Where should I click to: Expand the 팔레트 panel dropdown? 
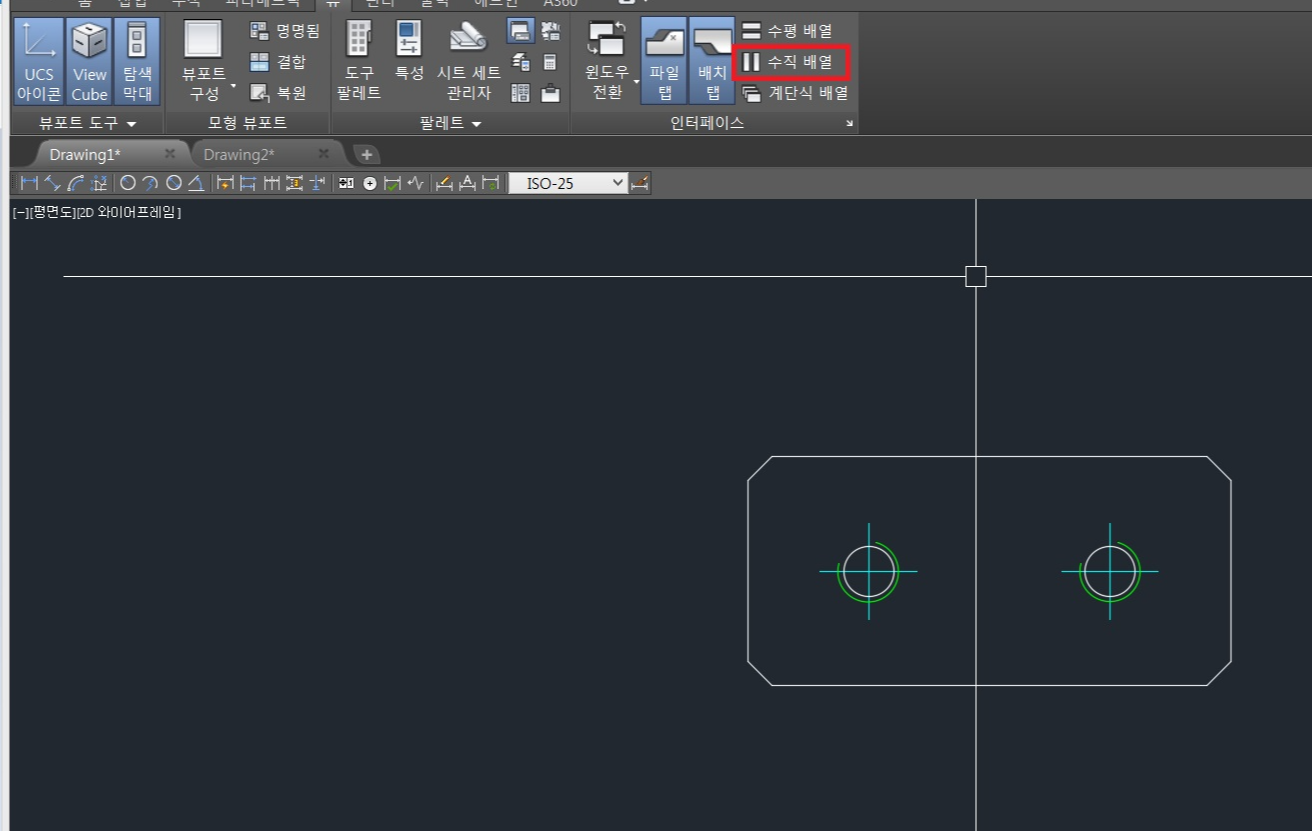[449, 124]
